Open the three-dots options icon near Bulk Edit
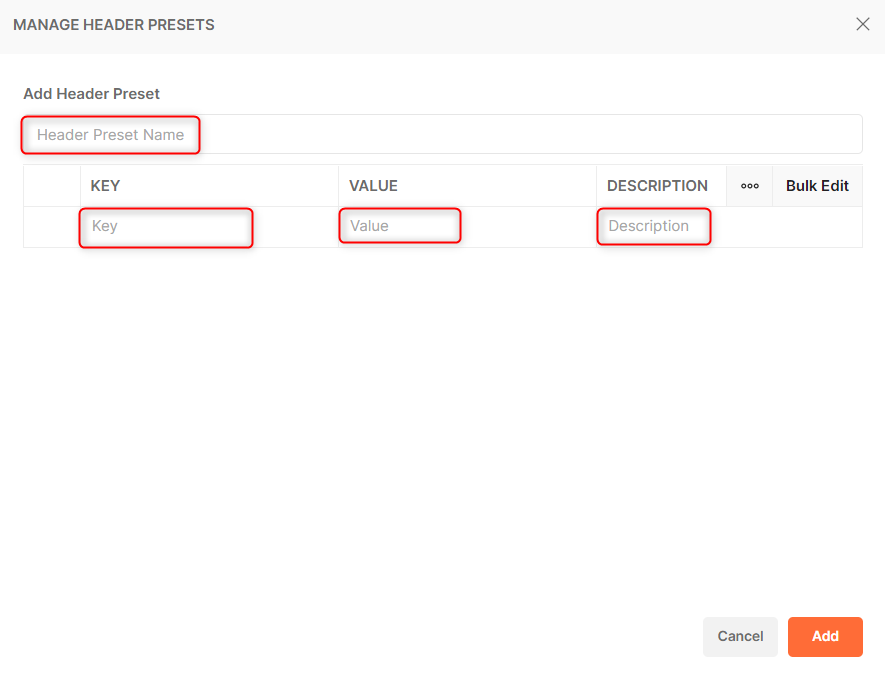This screenshot has height=680, width=885. coord(749,186)
